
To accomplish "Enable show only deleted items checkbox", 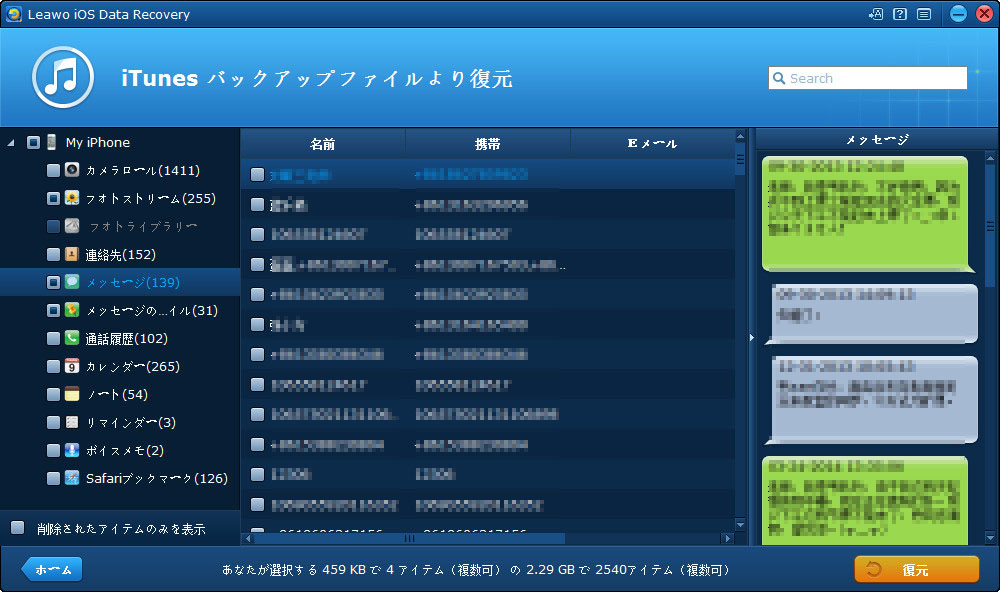I will point(17,527).
